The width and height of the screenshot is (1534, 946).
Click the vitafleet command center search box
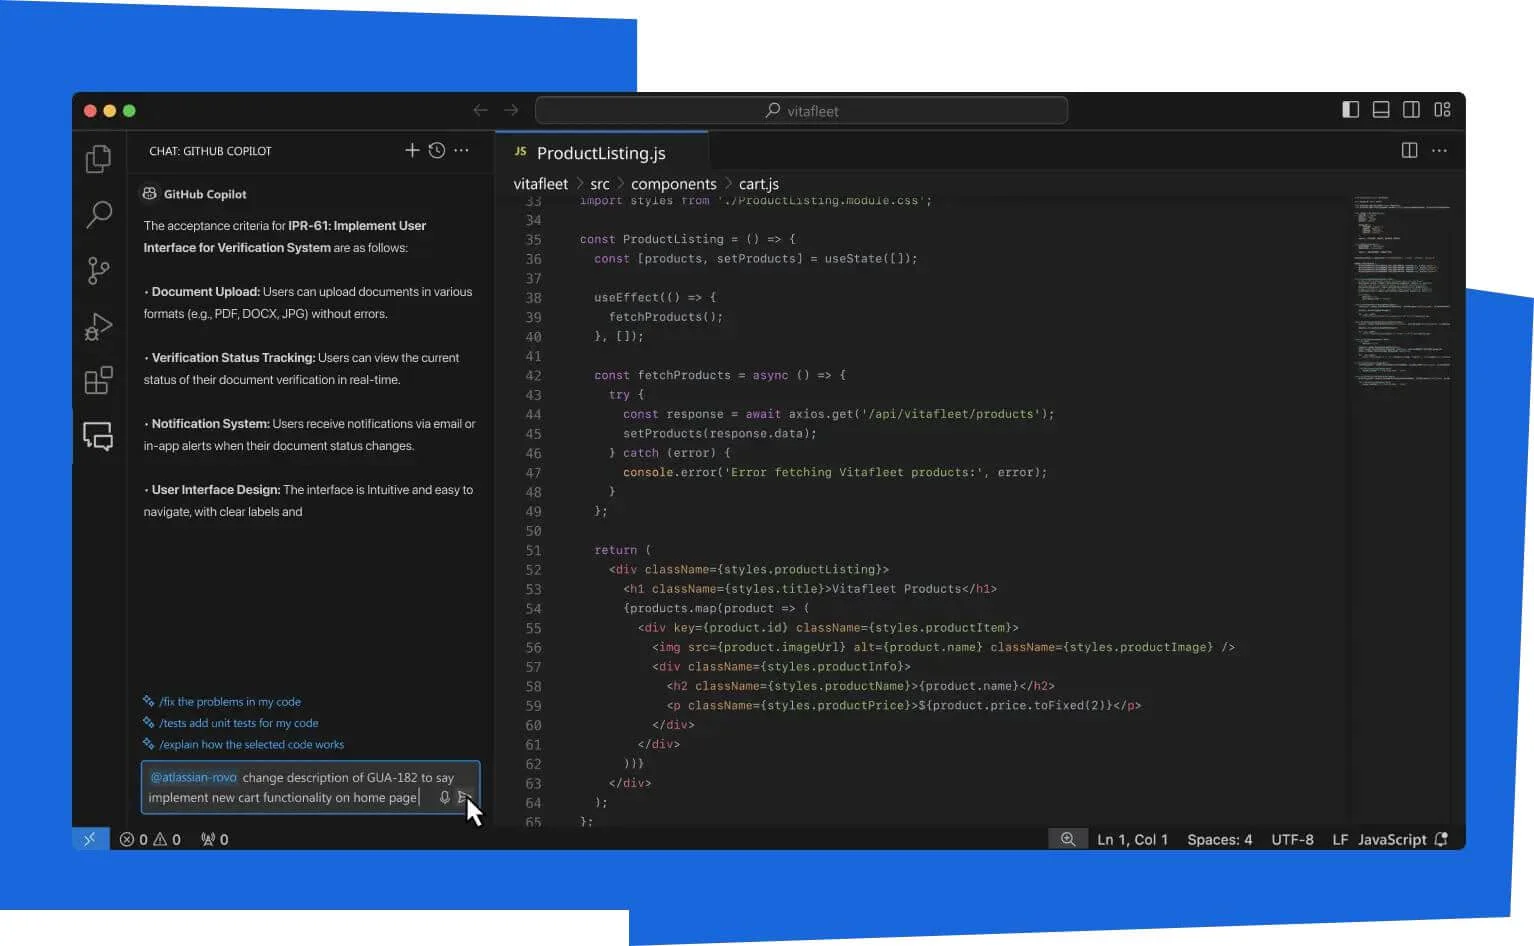click(801, 111)
